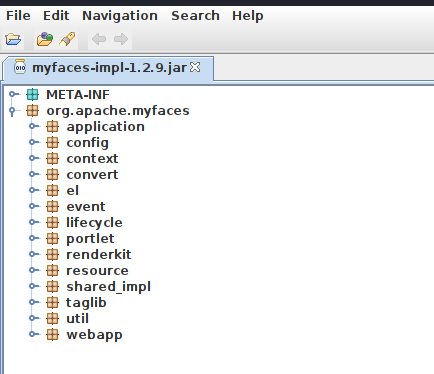Select the resource tree label
The image size is (434, 374).
tap(97, 271)
